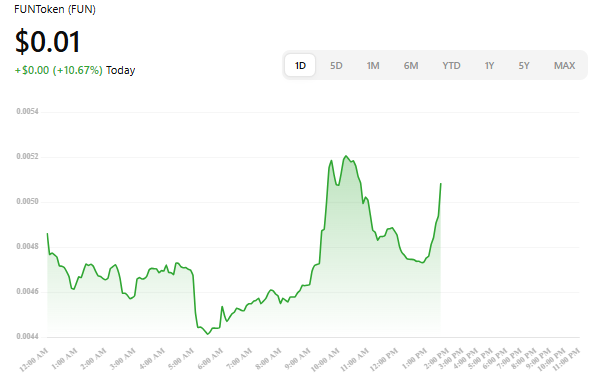Click the FUNToken (FUN) title
This screenshot has width=603, height=374.
click(x=55, y=9)
